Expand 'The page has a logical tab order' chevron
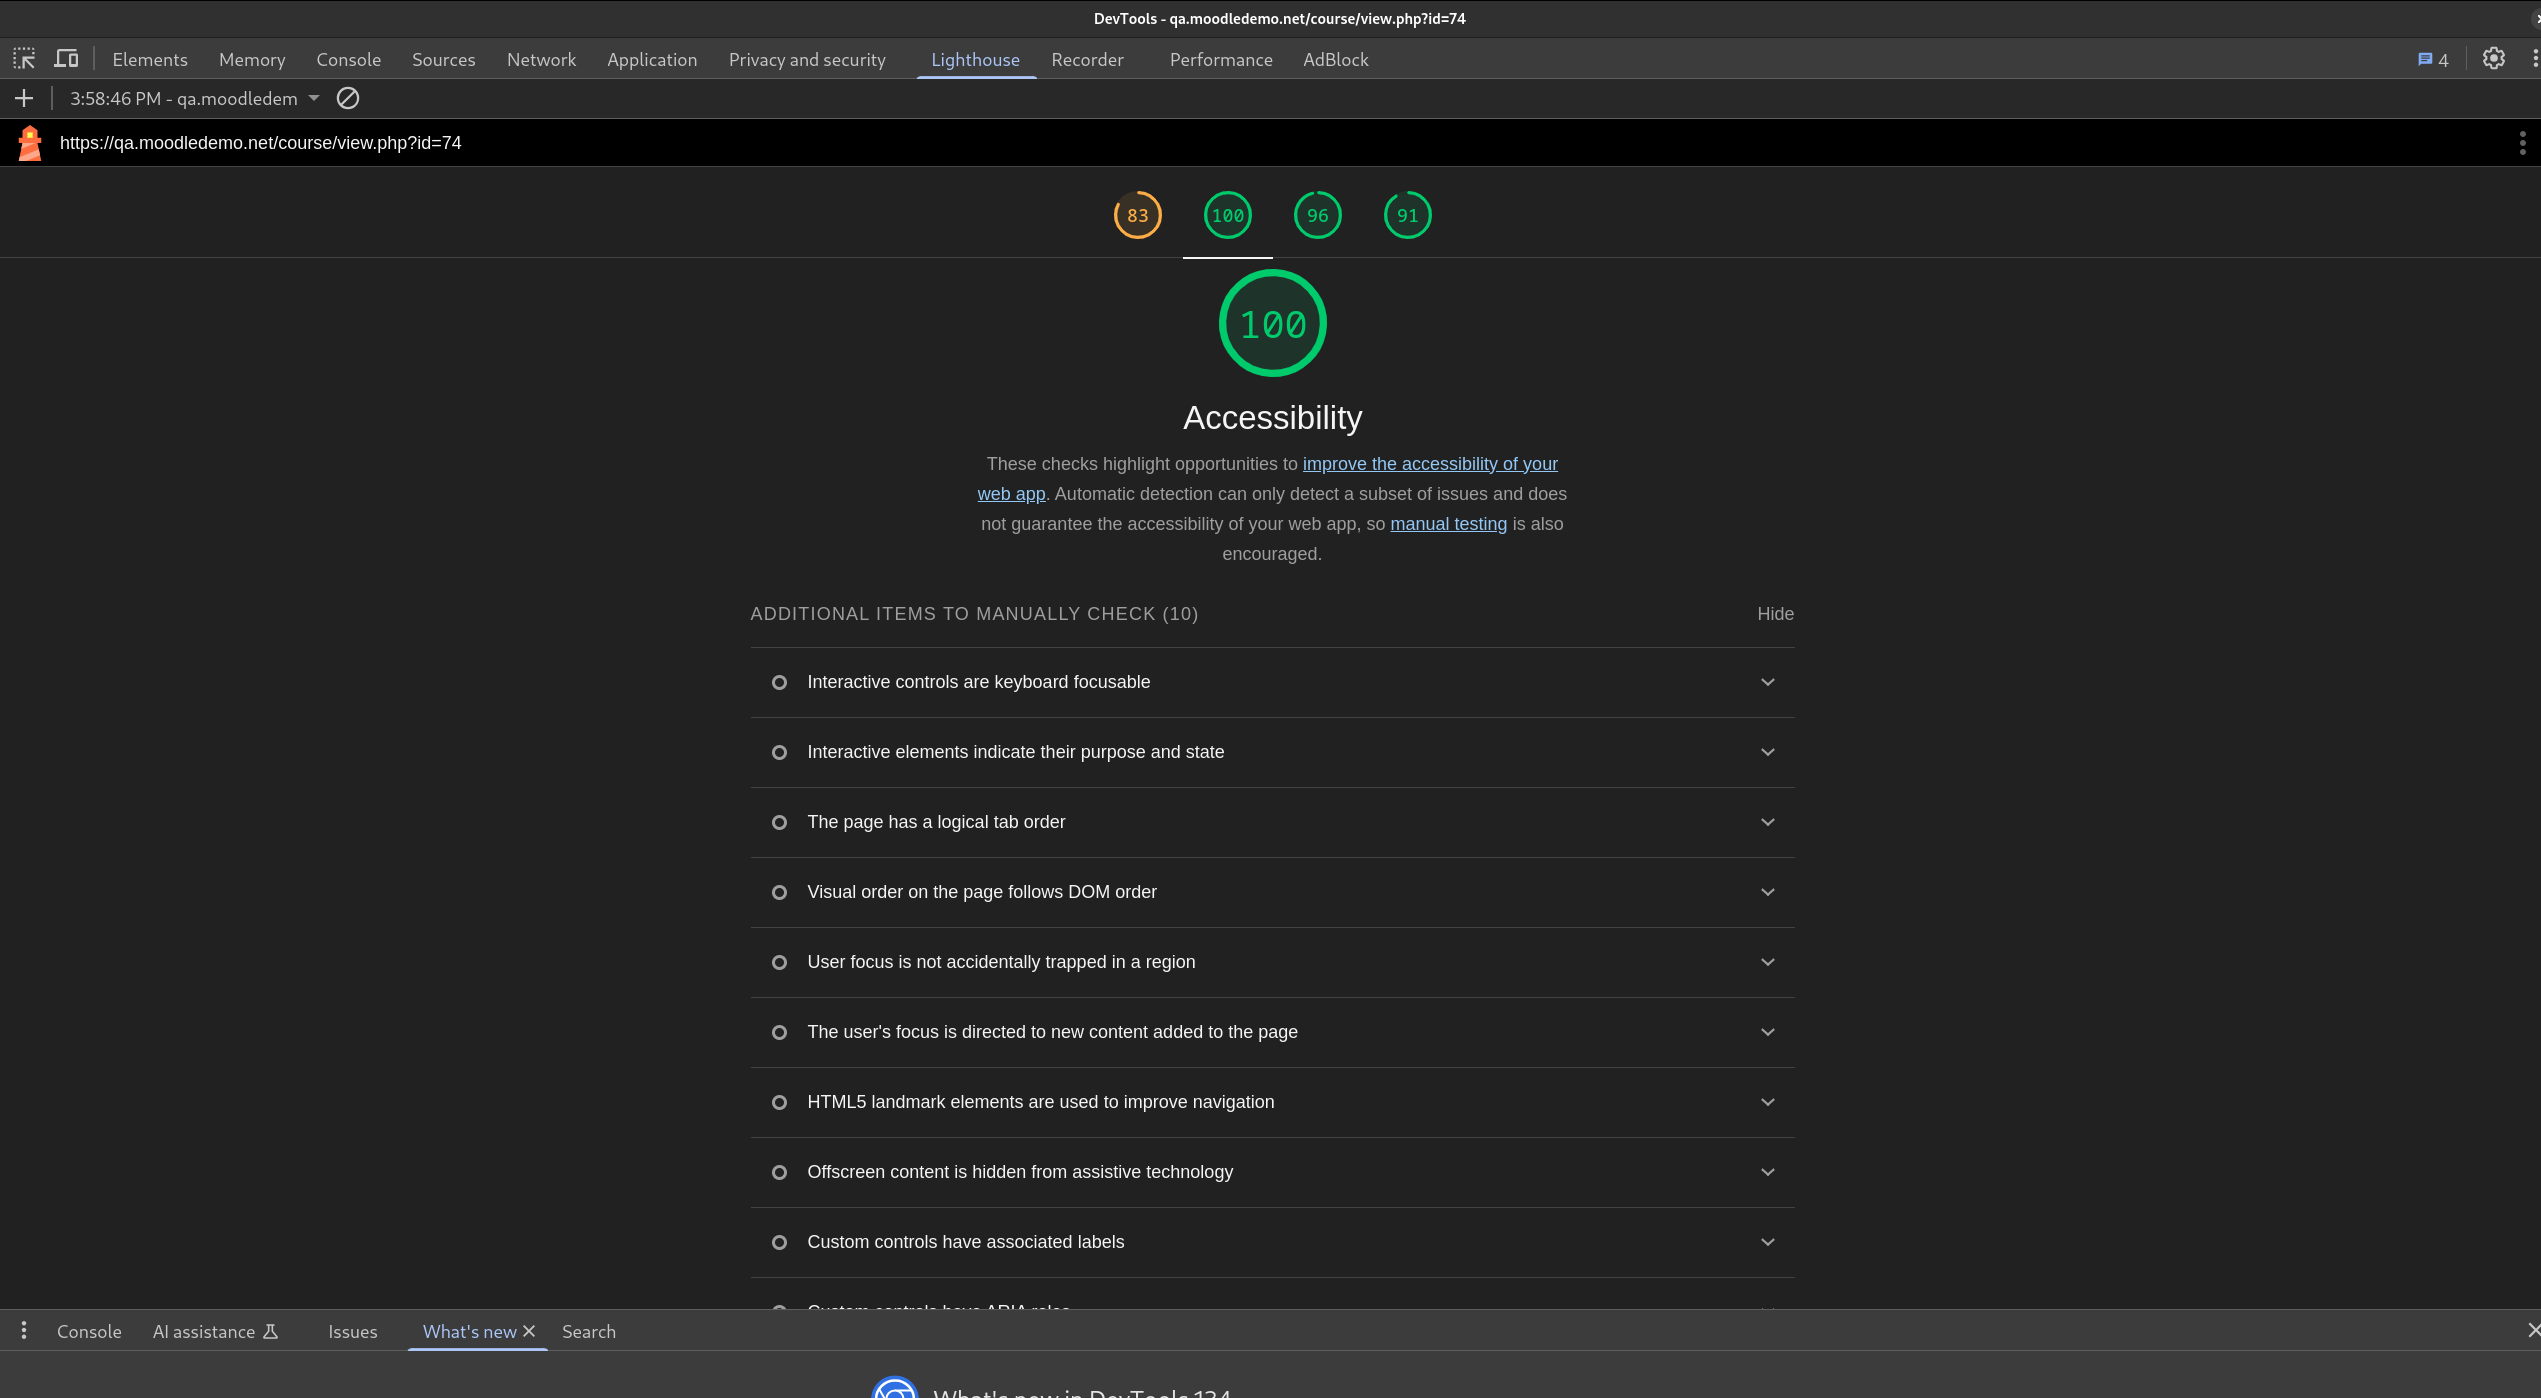2541x1398 pixels. pyautogui.click(x=1768, y=822)
